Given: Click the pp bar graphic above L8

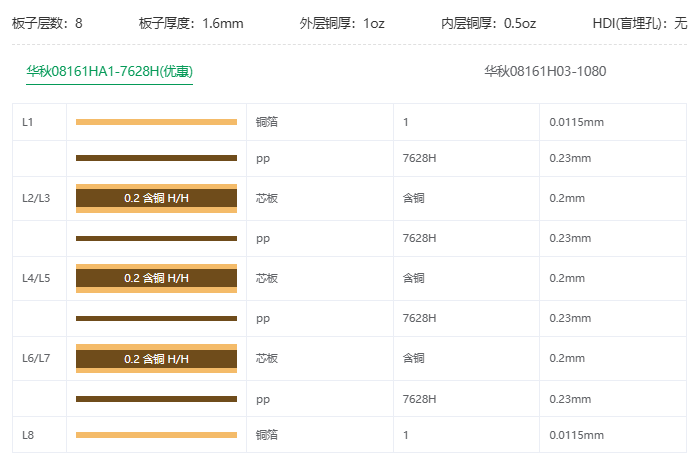Looking at the screenshot, I should 156,399.
